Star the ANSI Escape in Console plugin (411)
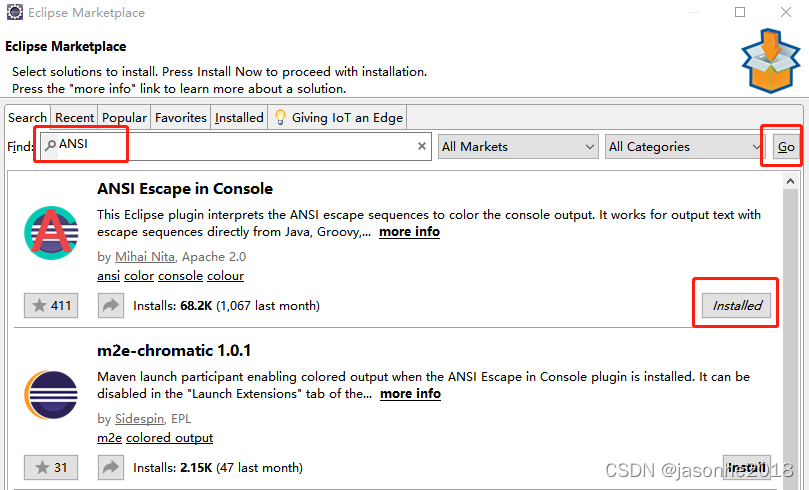The height and width of the screenshot is (490, 809). pos(51,305)
